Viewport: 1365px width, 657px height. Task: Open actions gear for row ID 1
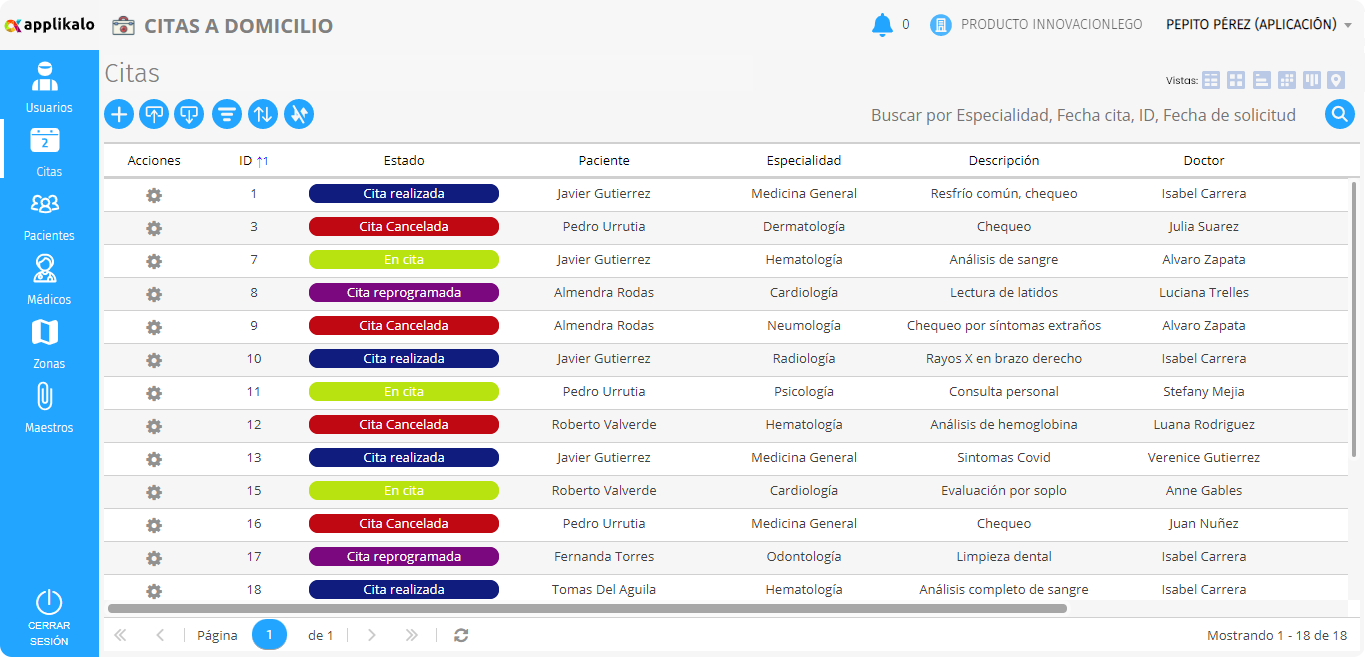pos(154,195)
